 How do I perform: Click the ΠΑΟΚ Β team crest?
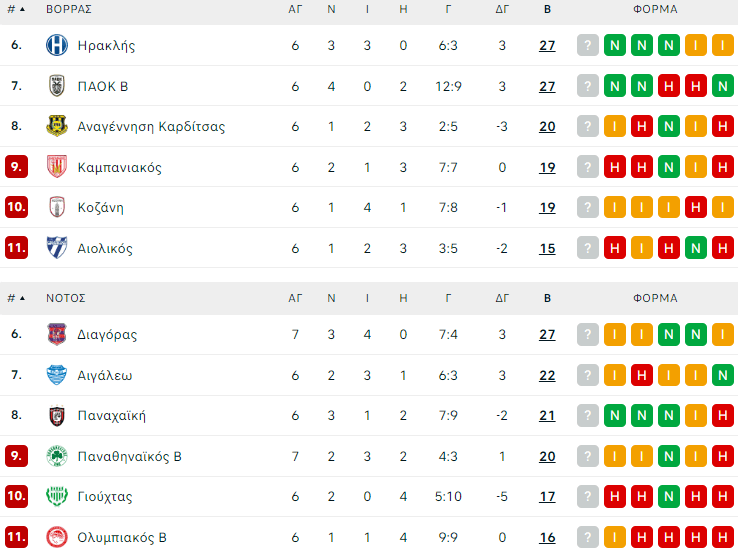tap(57, 86)
